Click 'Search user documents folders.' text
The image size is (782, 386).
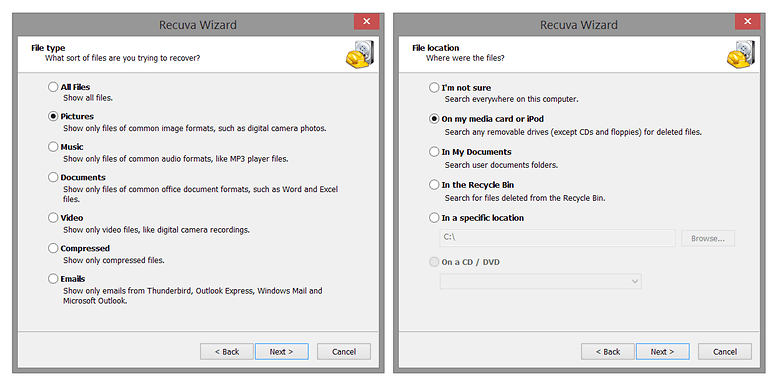501,165
